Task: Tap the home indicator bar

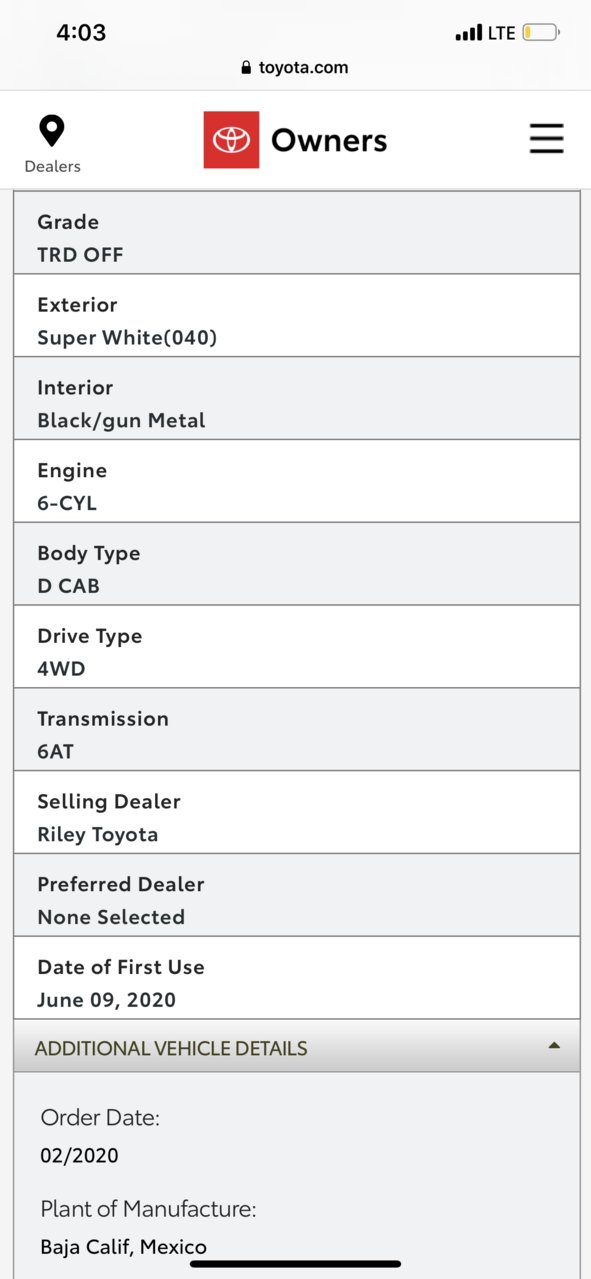Action: pos(295,1263)
